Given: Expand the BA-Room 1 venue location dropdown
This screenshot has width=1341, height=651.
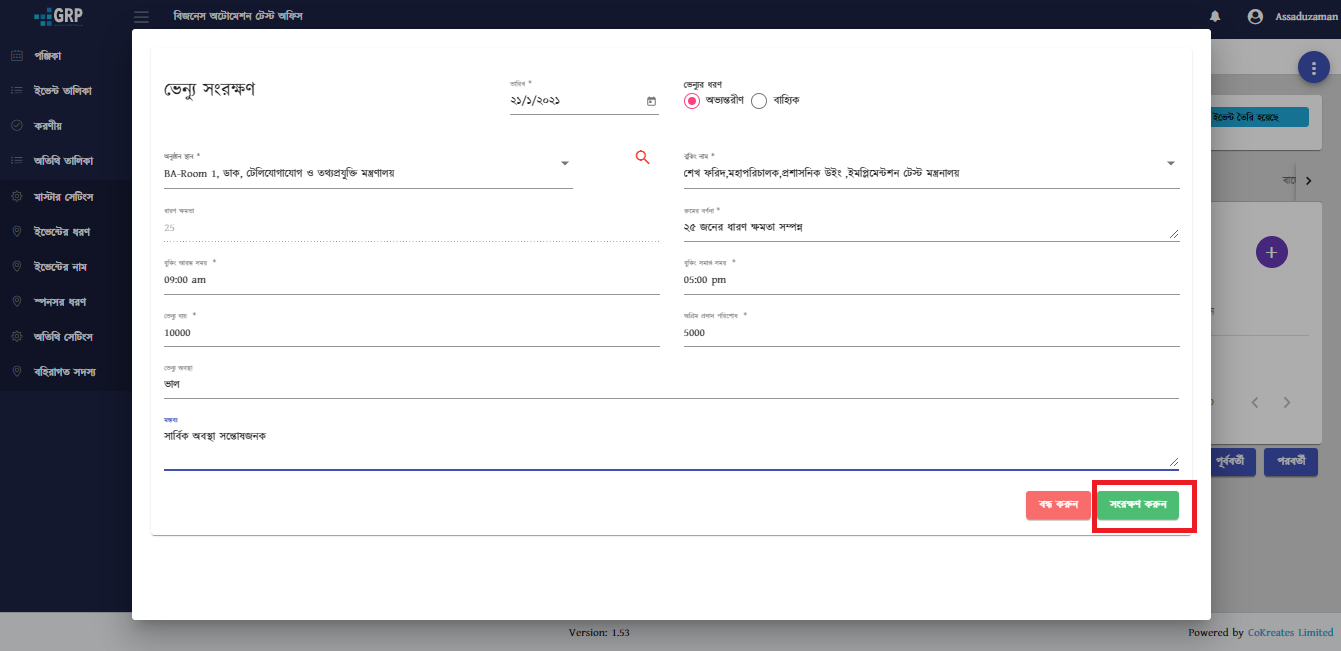Looking at the screenshot, I should pos(564,163).
